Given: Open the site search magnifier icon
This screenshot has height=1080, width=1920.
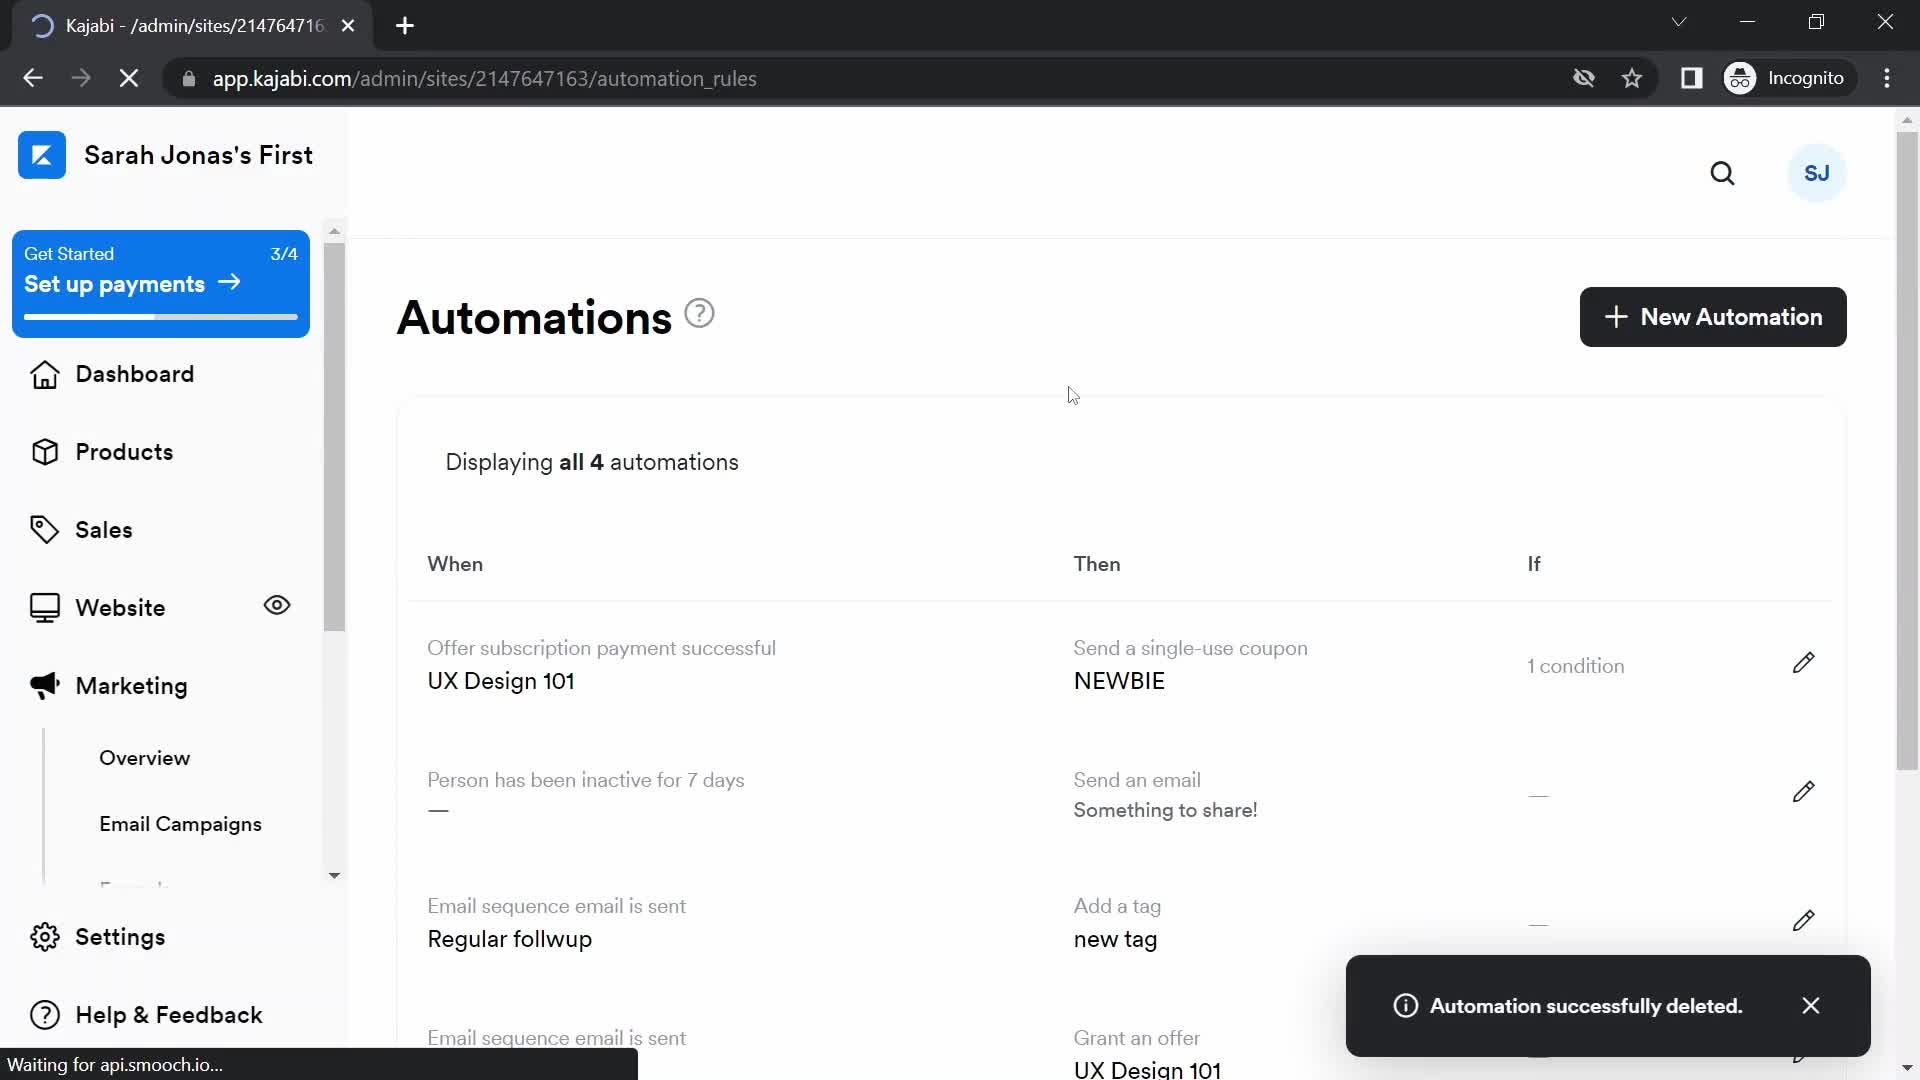Looking at the screenshot, I should (1722, 174).
